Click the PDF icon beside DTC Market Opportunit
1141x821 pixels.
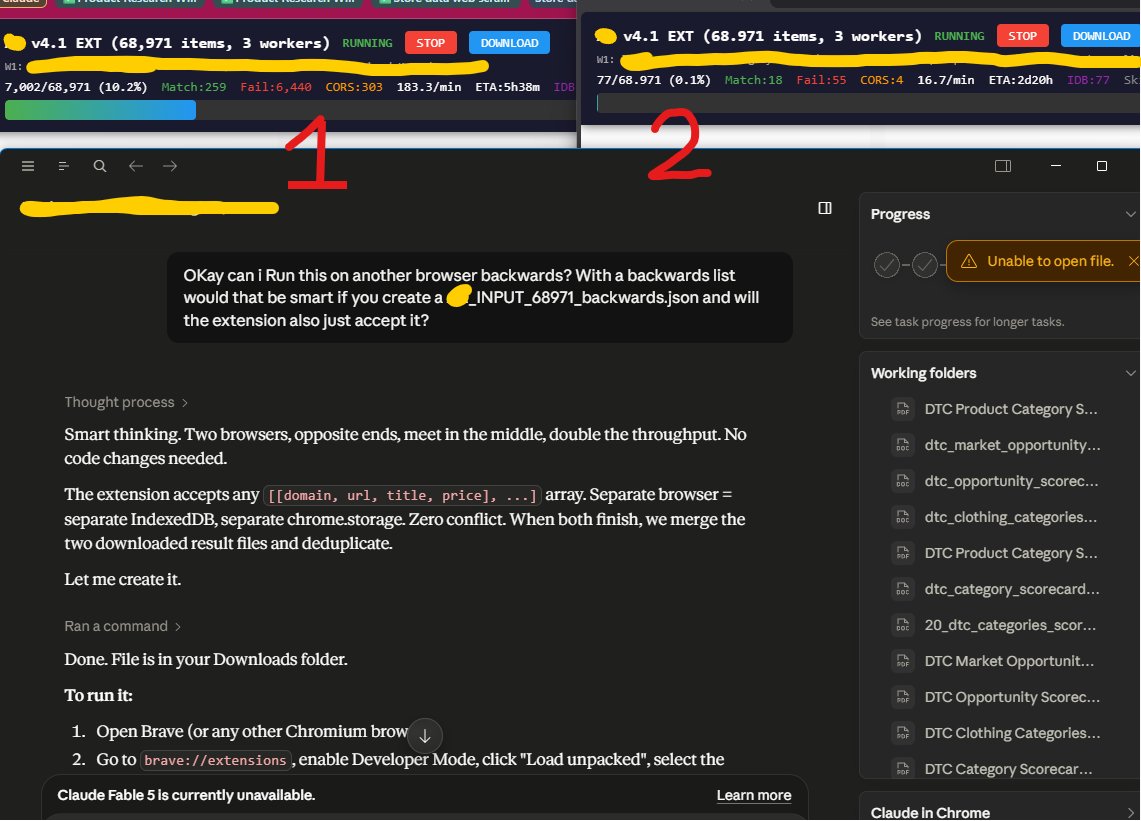coord(903,661)
